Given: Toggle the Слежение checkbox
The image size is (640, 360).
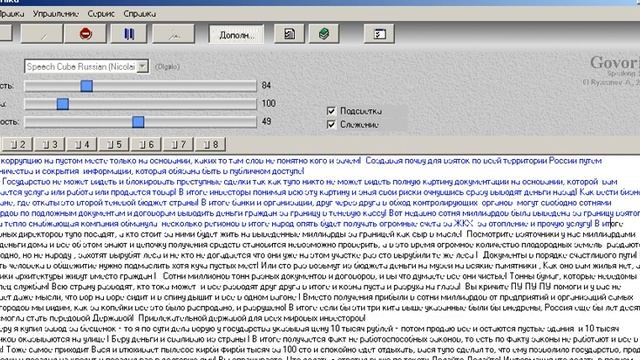Looking at the screenshot, I should pos(331,124).
